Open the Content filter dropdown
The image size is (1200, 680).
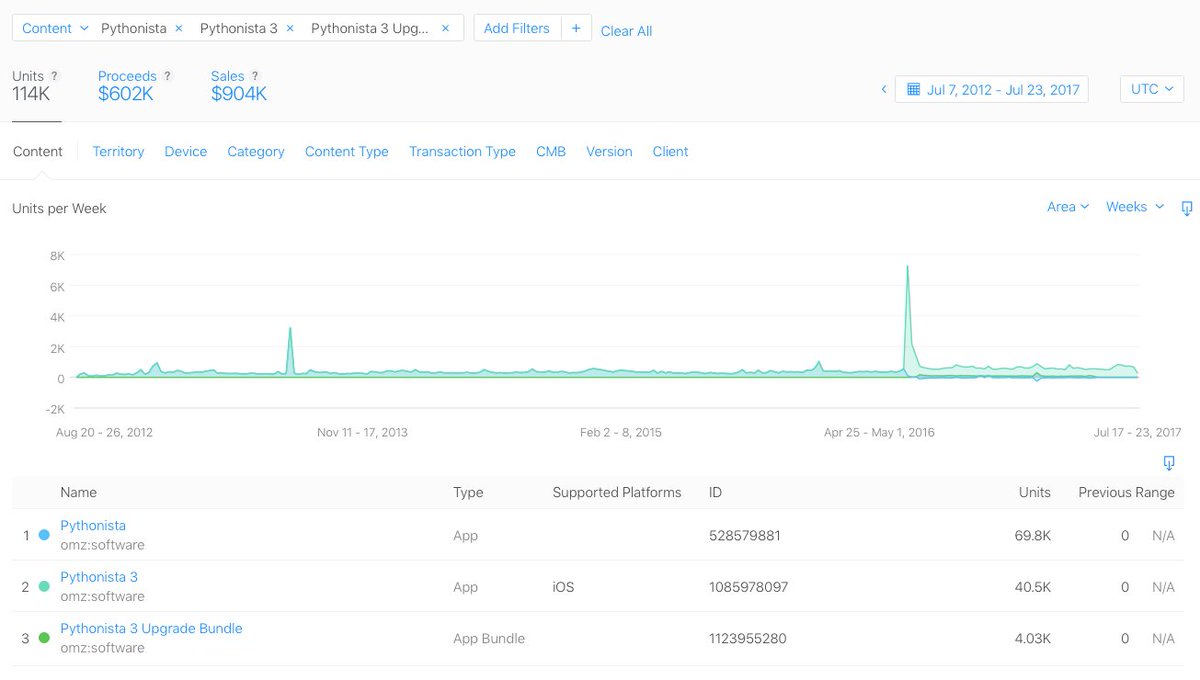click(x=55, y=28)
